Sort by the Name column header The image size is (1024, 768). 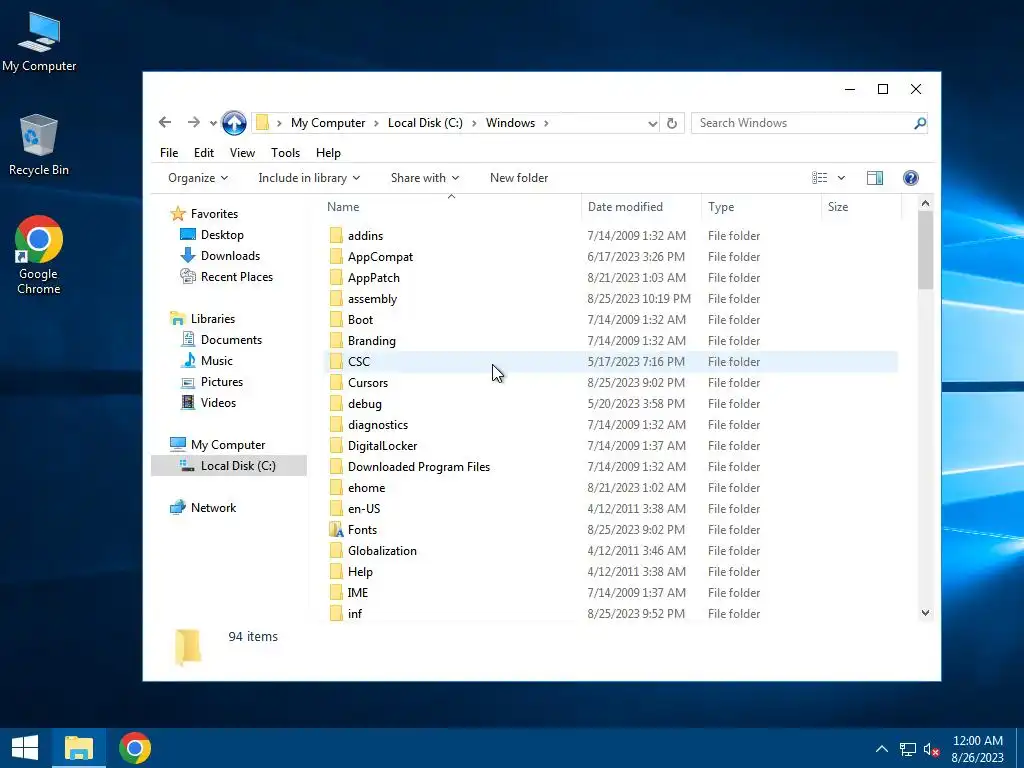[x=451, y=206]
